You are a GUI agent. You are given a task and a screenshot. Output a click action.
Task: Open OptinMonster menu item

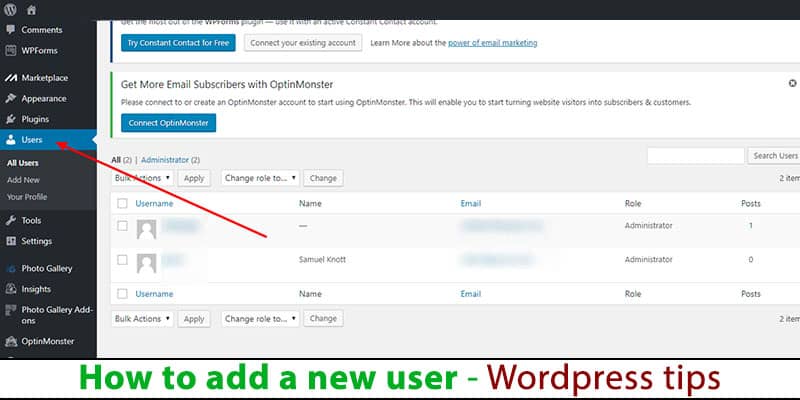[x=48, y=341]
